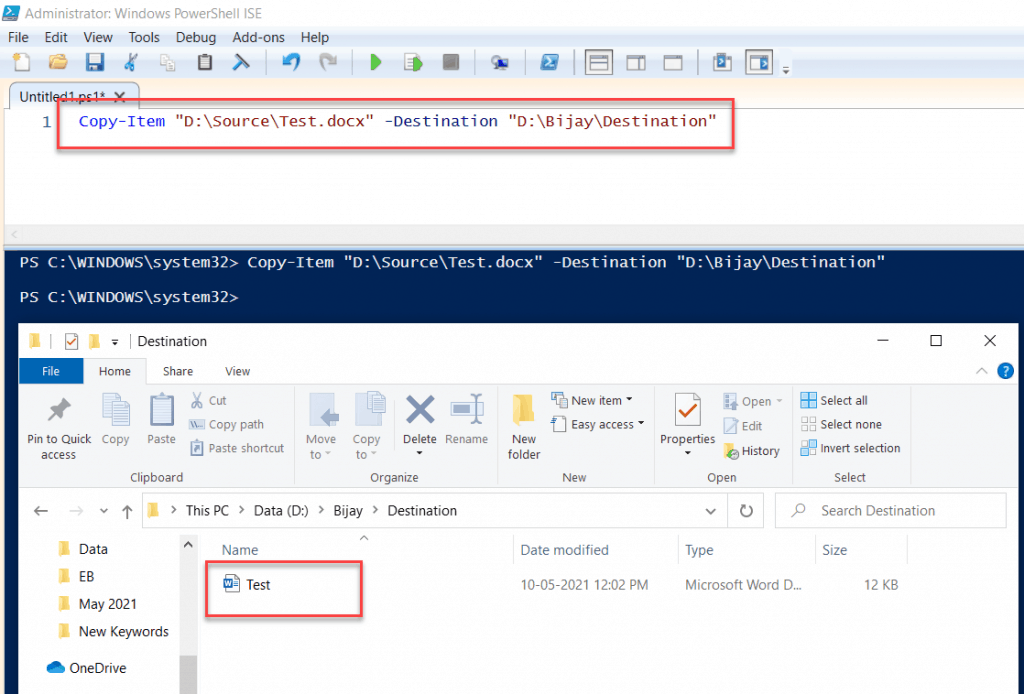Viewport: 1024px width, 694px height.
Task: Click the Explorer ribbon Copy button
Action: (116, 420)
